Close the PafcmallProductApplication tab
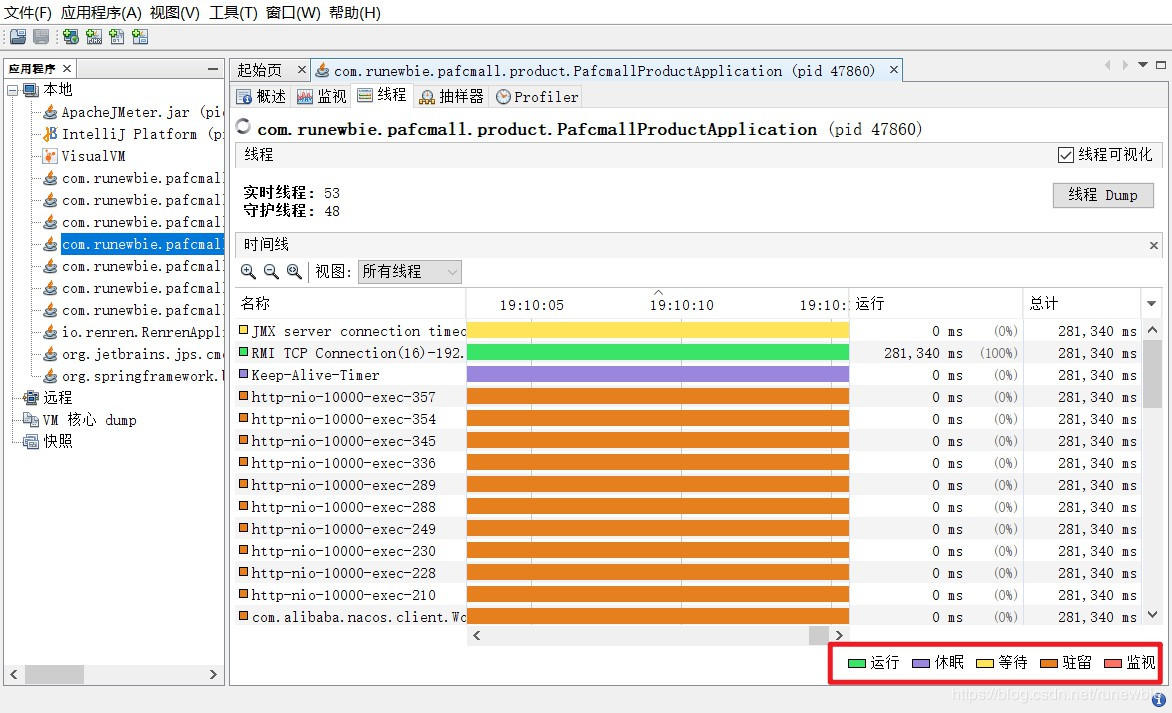The width and height of the screenshot is (1172, 713). (x=893, y=70)
